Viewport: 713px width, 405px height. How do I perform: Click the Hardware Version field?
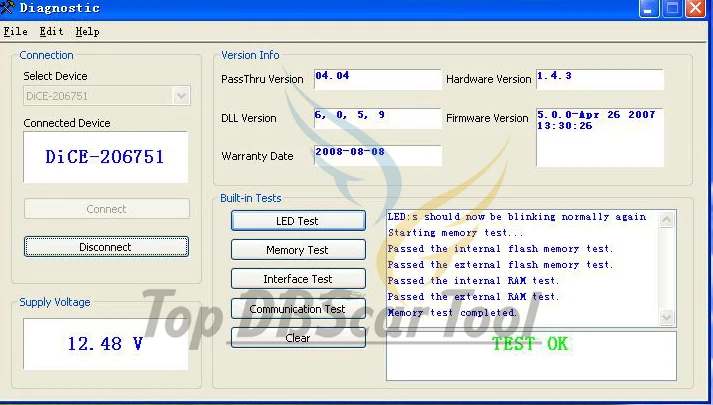(x=600, y=79)
